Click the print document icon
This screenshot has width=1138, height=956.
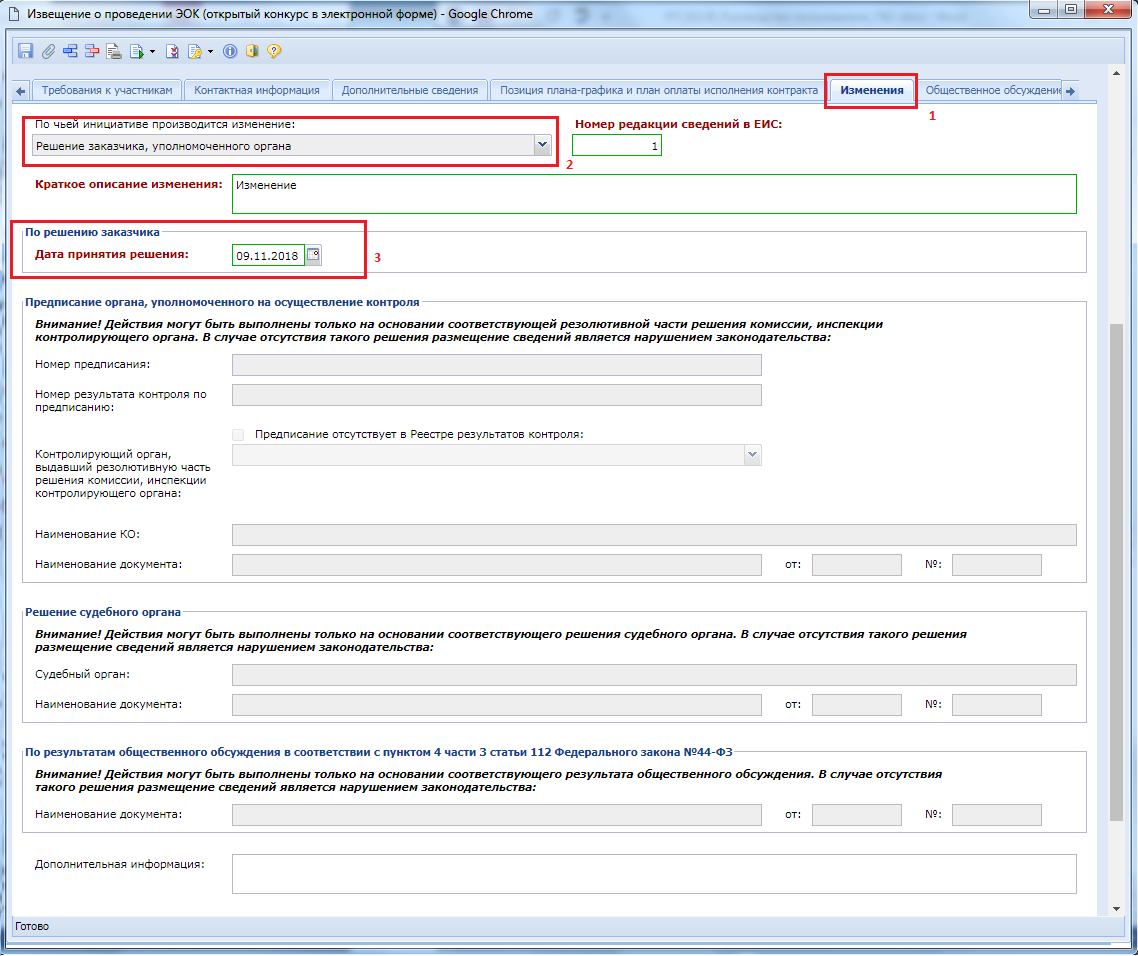click(x=114, y=51)
